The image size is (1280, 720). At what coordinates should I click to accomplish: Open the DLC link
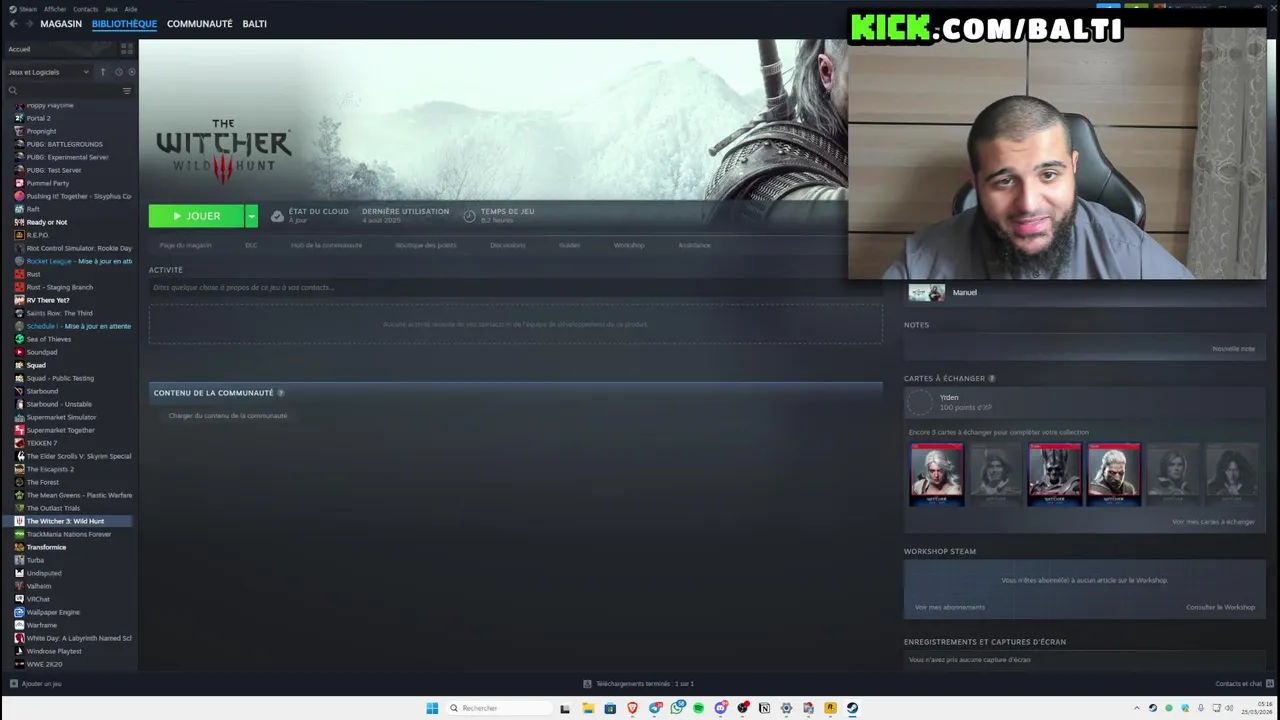click(x=251, y=245)
